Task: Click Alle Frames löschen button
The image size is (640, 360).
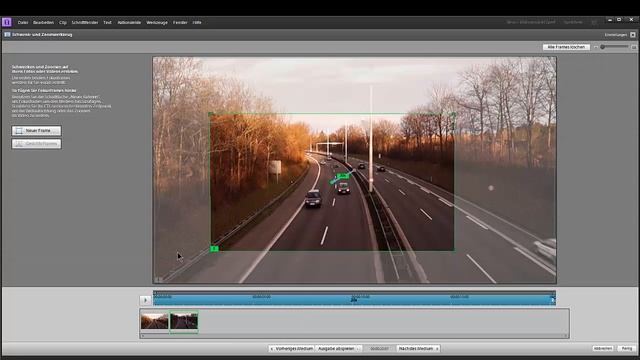Action: coord(566,47)
